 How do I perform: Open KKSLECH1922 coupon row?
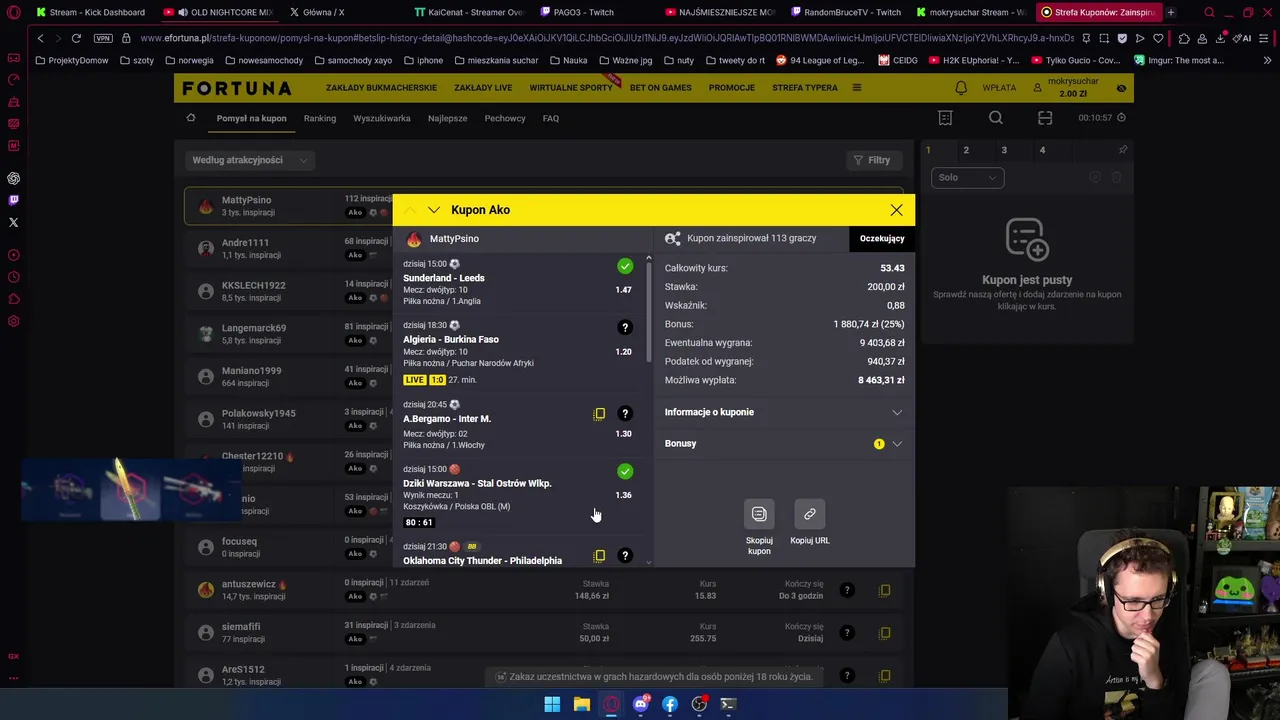(290, 291)
